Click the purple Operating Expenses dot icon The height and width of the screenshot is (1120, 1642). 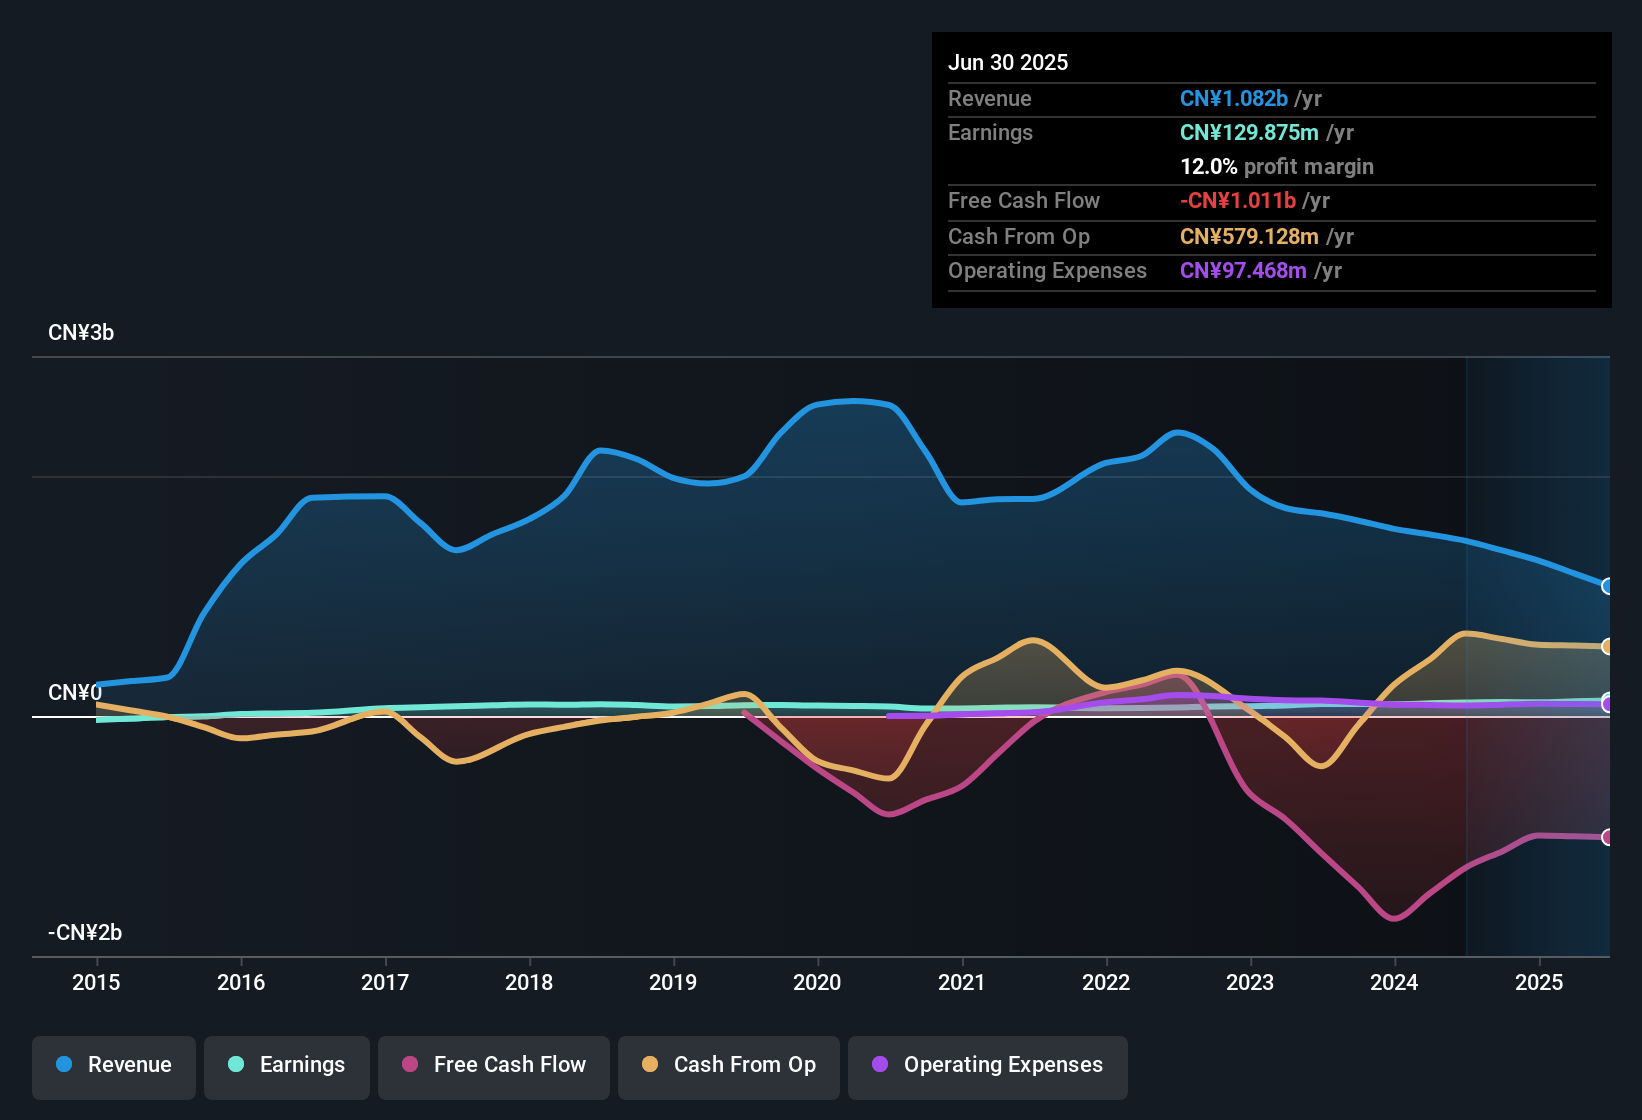click(879, 1065)
